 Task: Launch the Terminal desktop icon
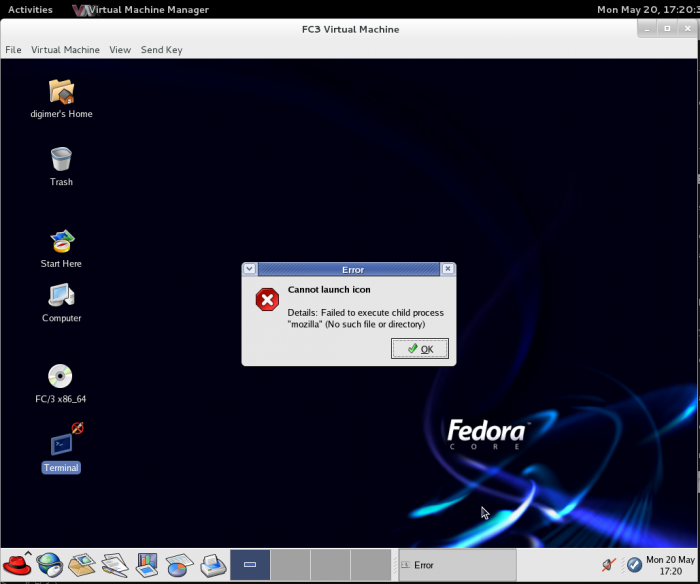point(61,445)
